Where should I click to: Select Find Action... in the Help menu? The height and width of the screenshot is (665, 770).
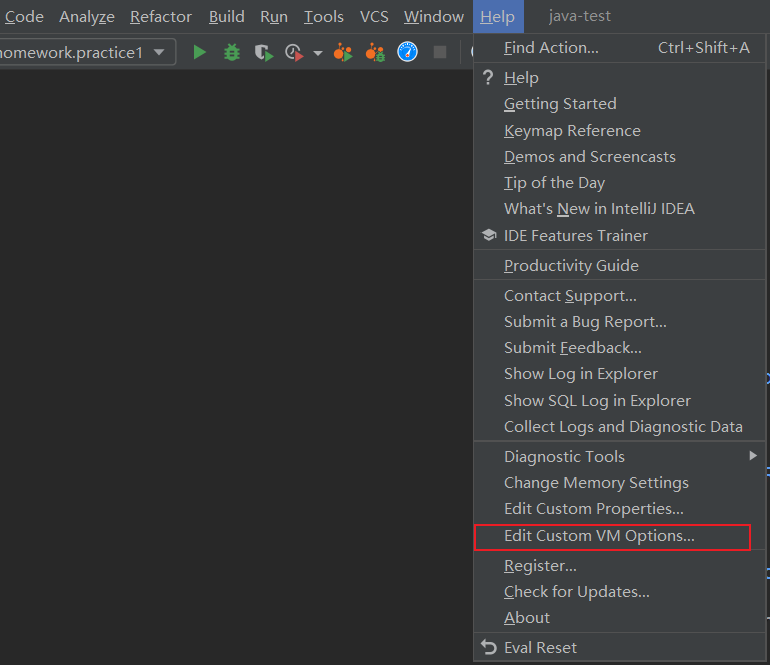point(619,48)
